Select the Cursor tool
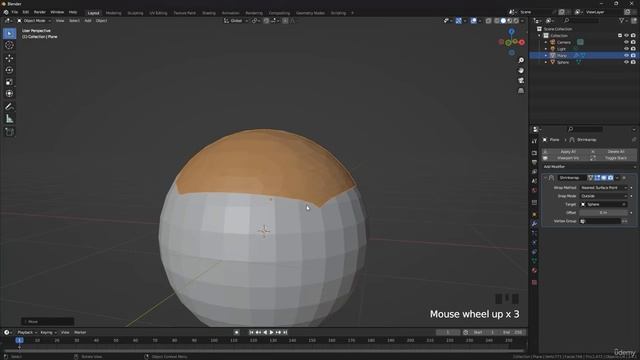 tap(9, 45)
